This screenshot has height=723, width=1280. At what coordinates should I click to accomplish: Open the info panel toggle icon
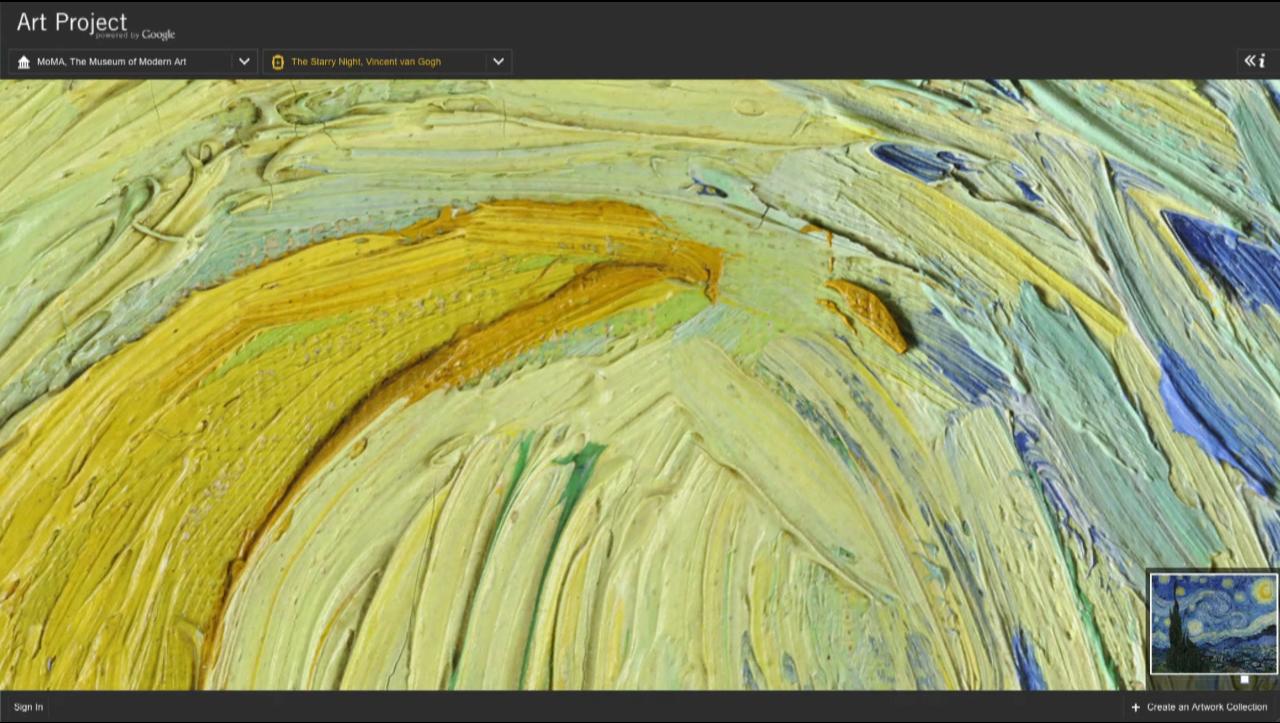[x=1255, y=61]
